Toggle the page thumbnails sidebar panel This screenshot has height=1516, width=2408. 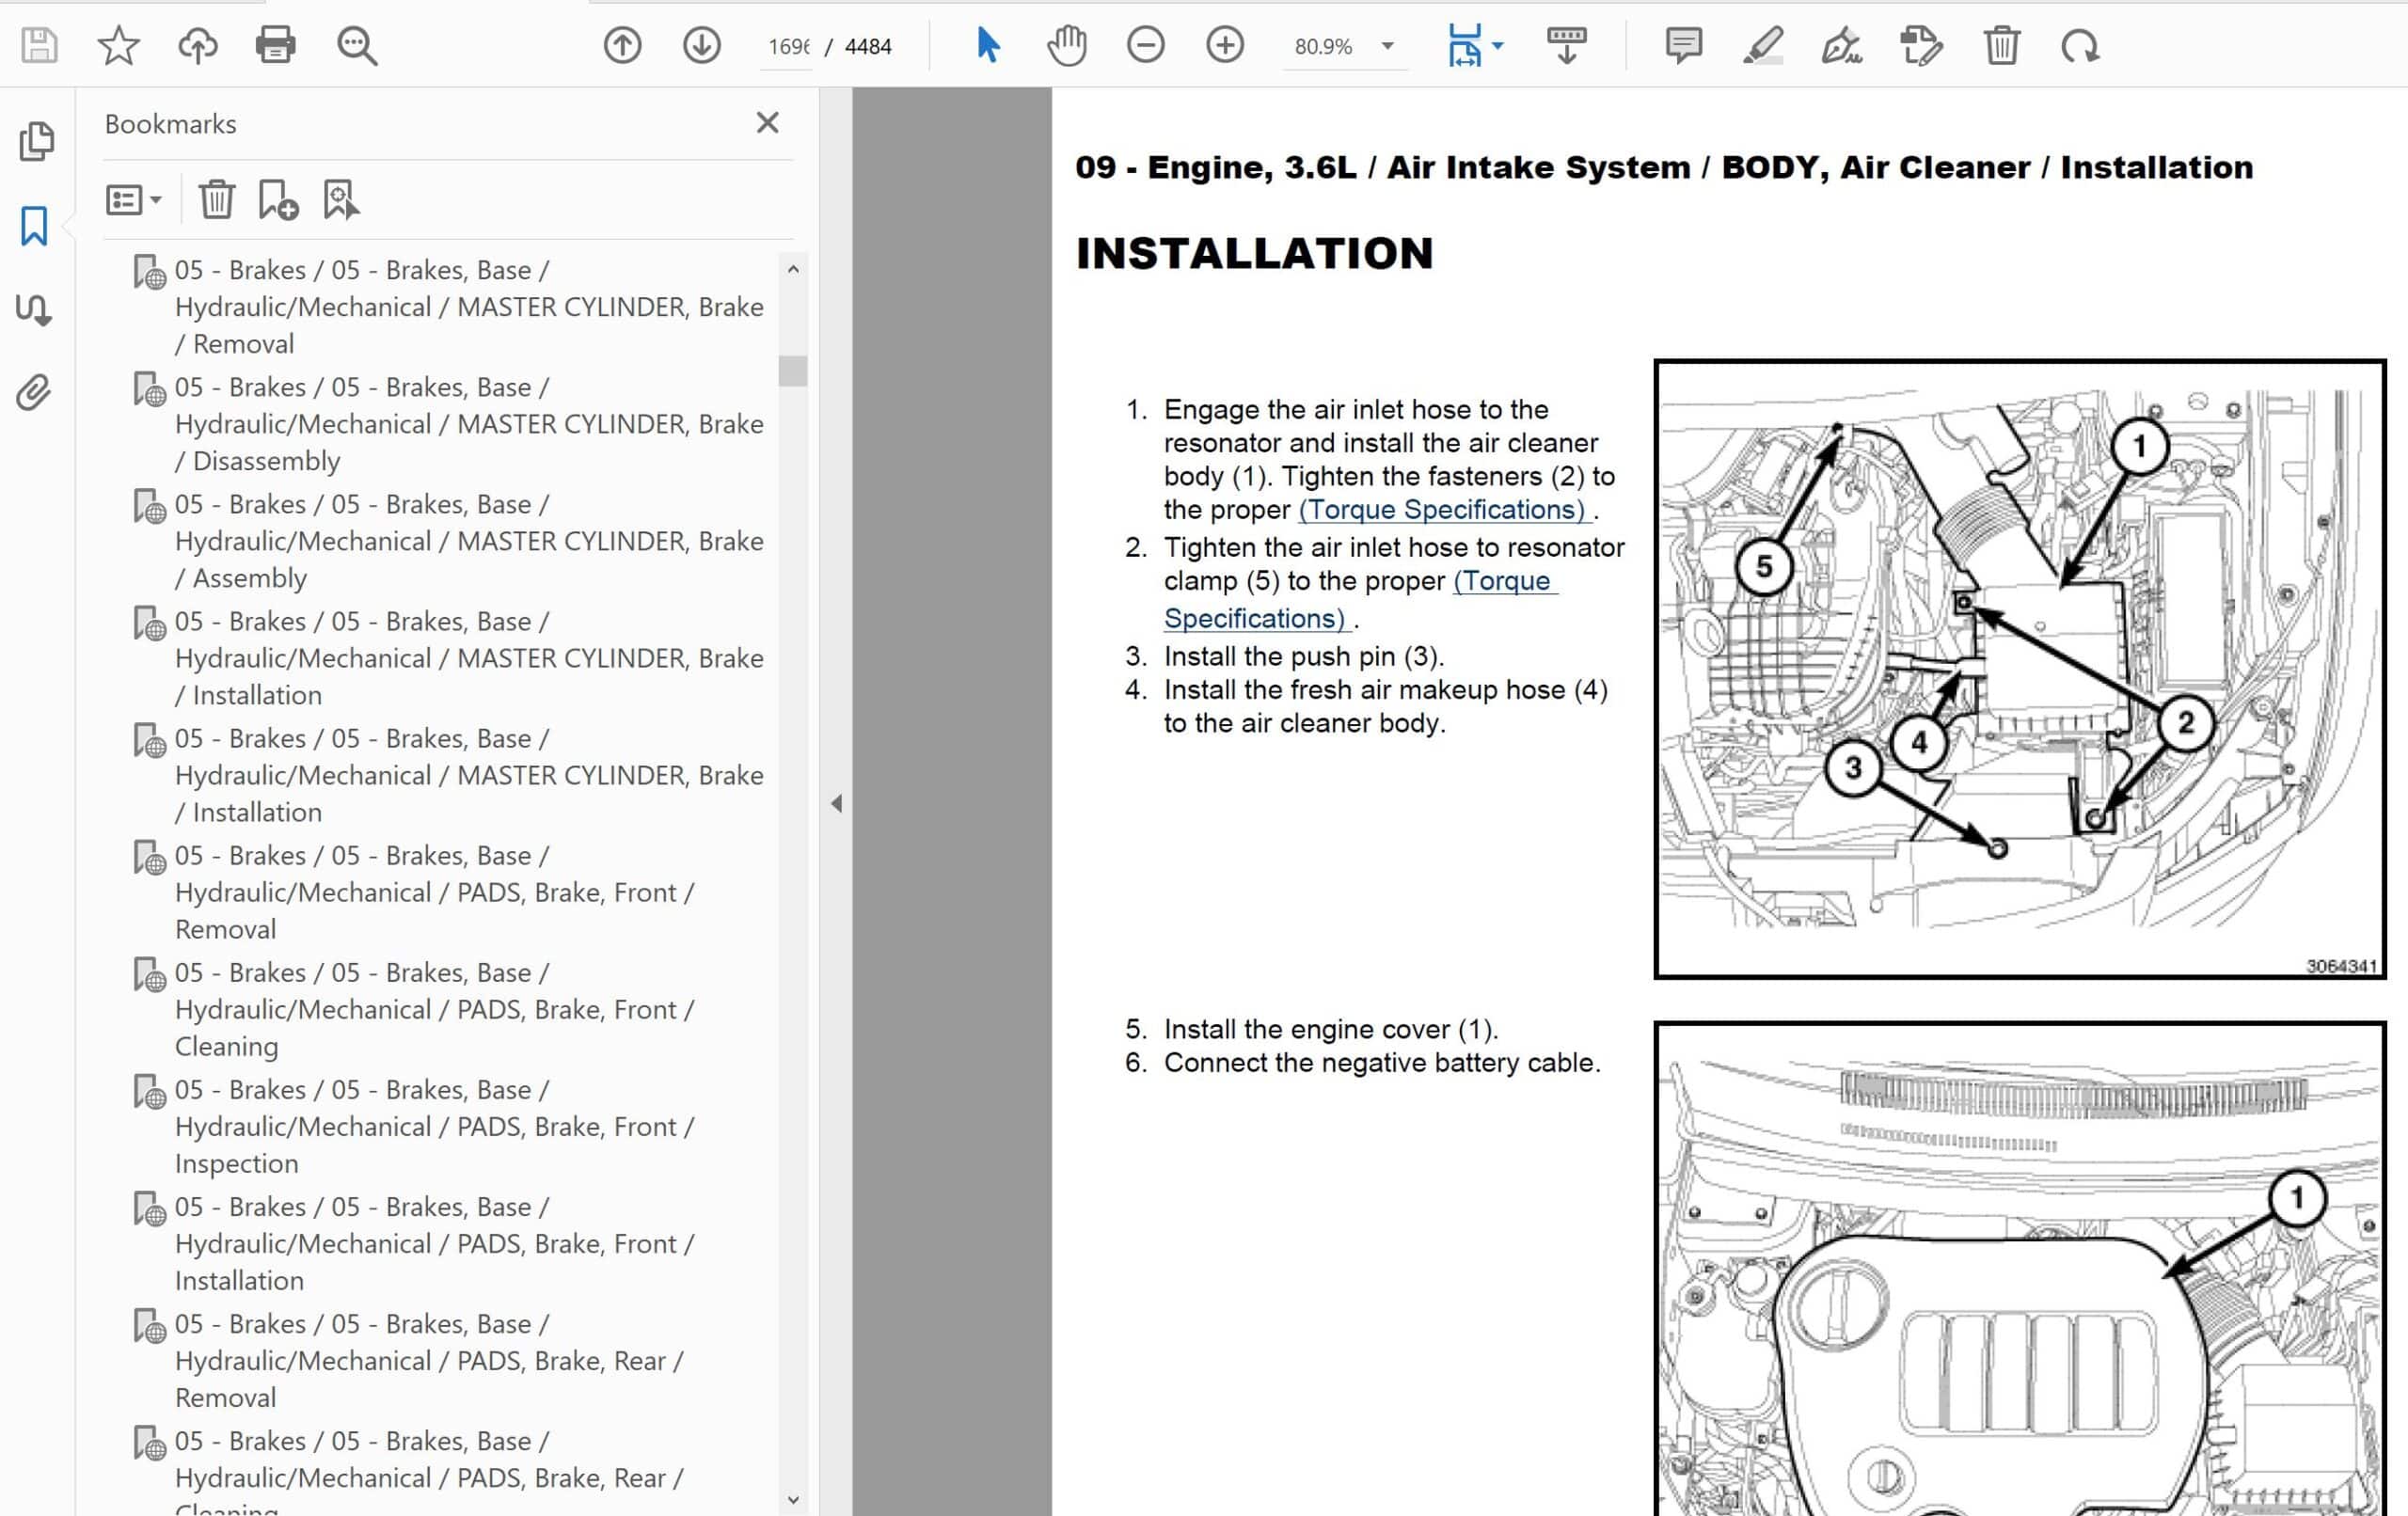[x=36, y=141]
